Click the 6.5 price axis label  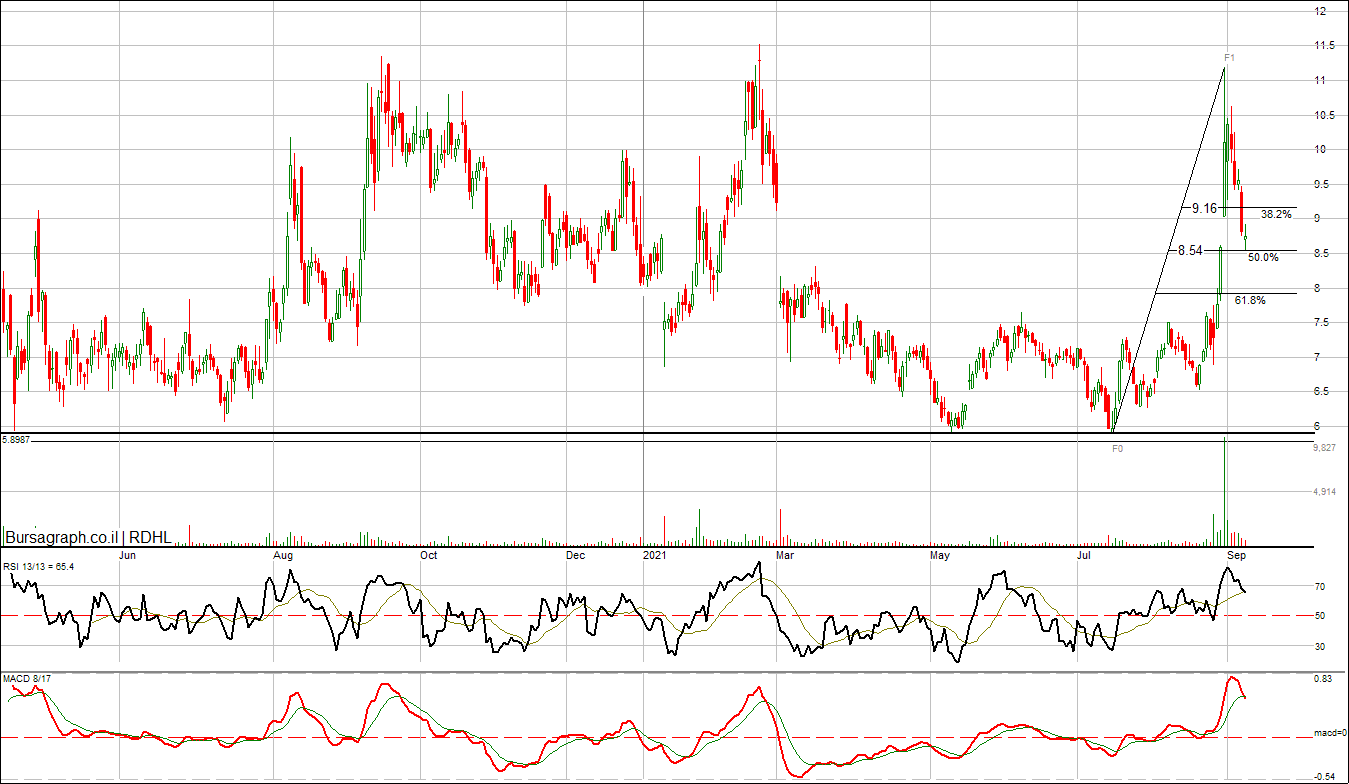tap(1320, 391)
